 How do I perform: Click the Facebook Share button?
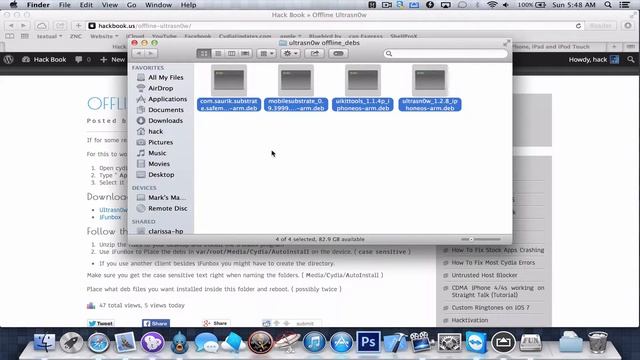[156, 323]
